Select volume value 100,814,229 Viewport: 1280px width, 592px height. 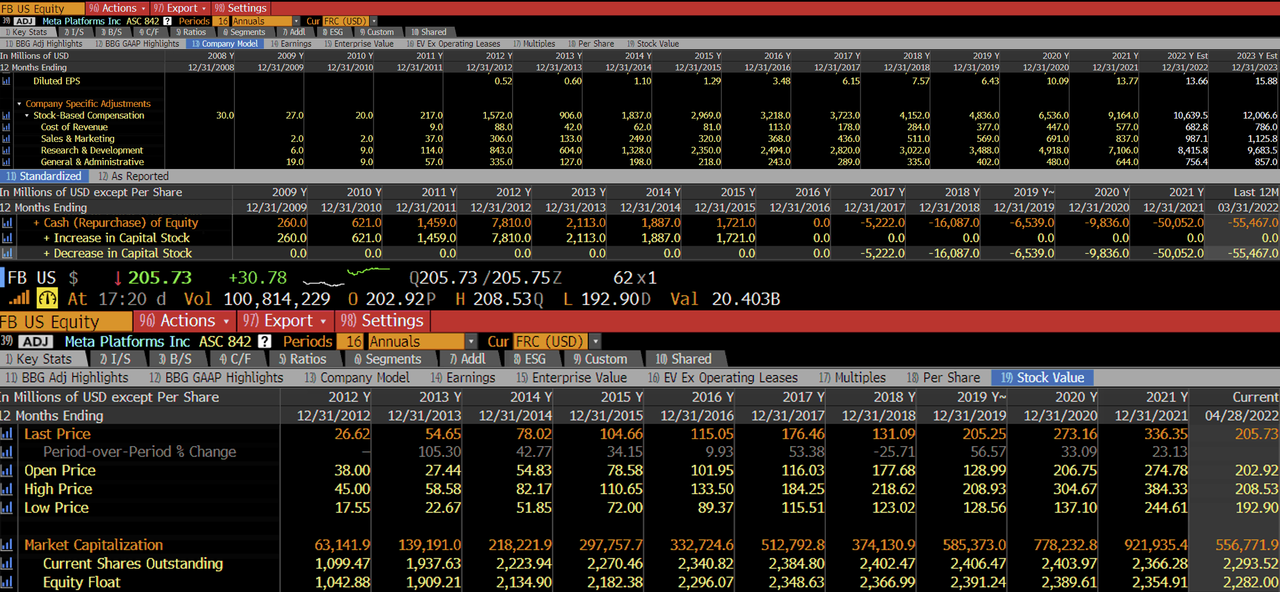277,298
